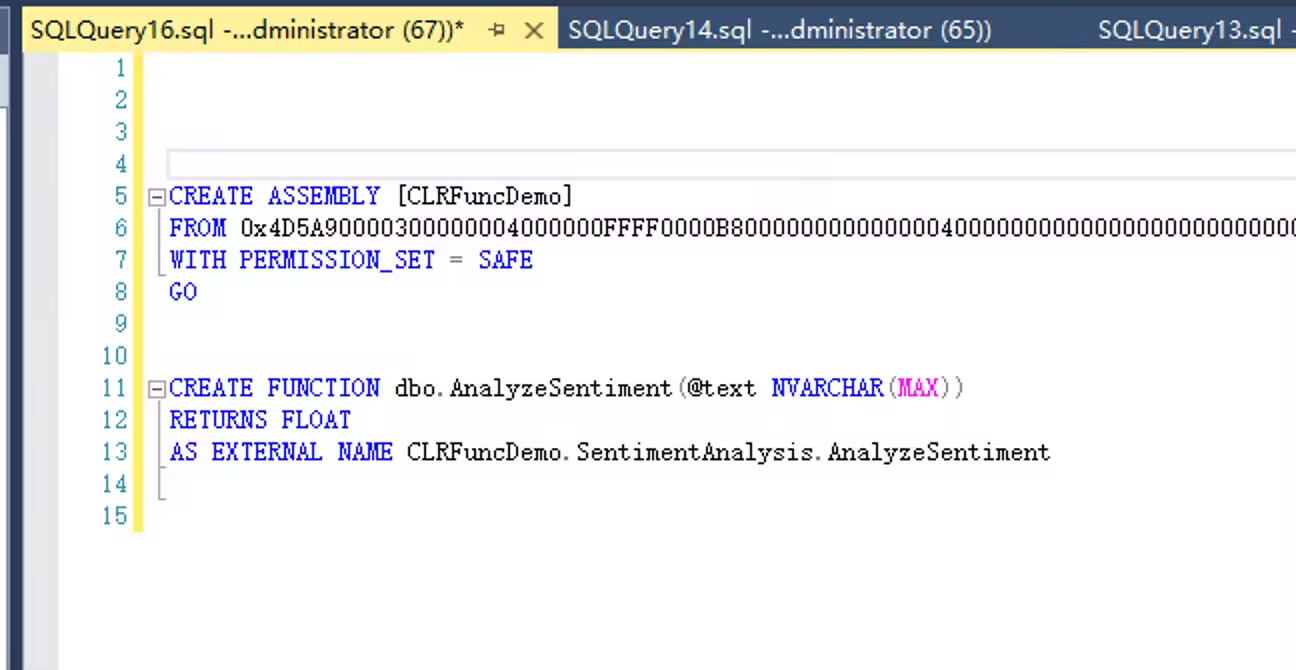Click the GO statement on line 8

click(x=183, y=292)
